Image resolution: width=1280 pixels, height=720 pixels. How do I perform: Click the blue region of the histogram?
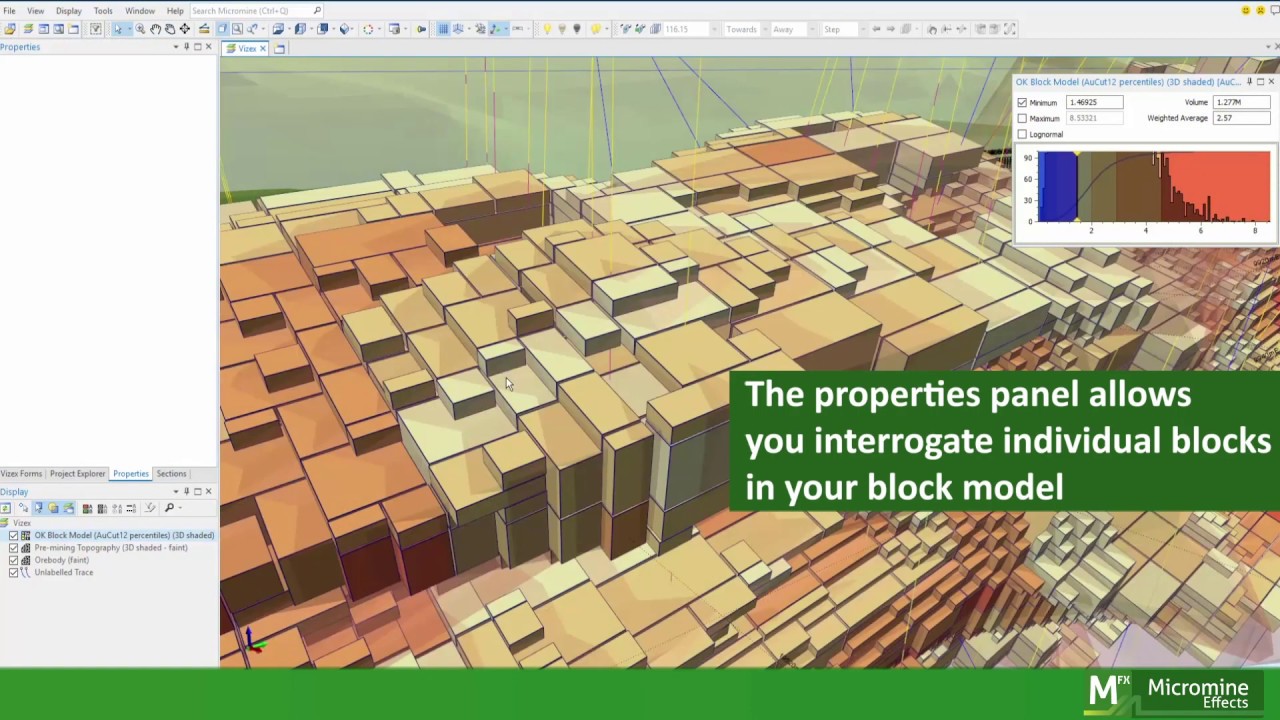(1057, 187)
